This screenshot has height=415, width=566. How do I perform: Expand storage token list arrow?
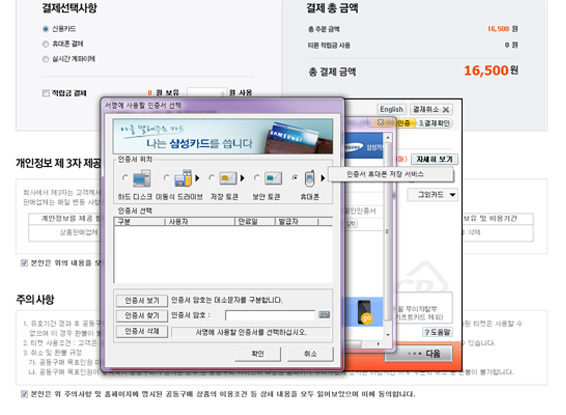click(x=242, y=178)
